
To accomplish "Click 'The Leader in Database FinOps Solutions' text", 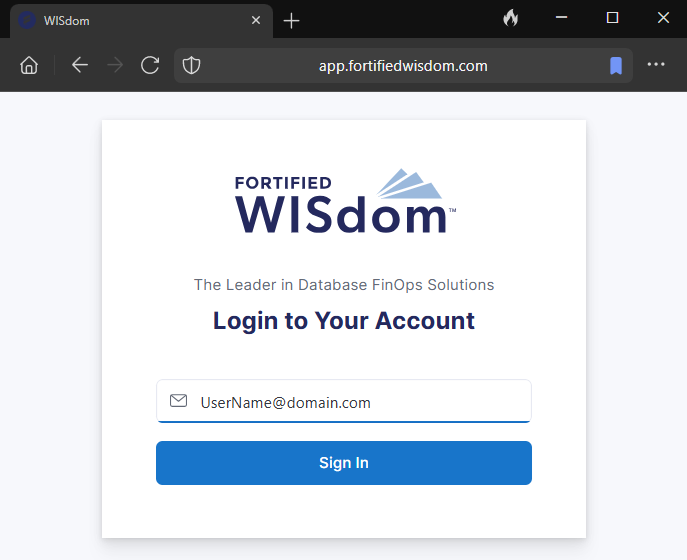I will click(344, 285).
